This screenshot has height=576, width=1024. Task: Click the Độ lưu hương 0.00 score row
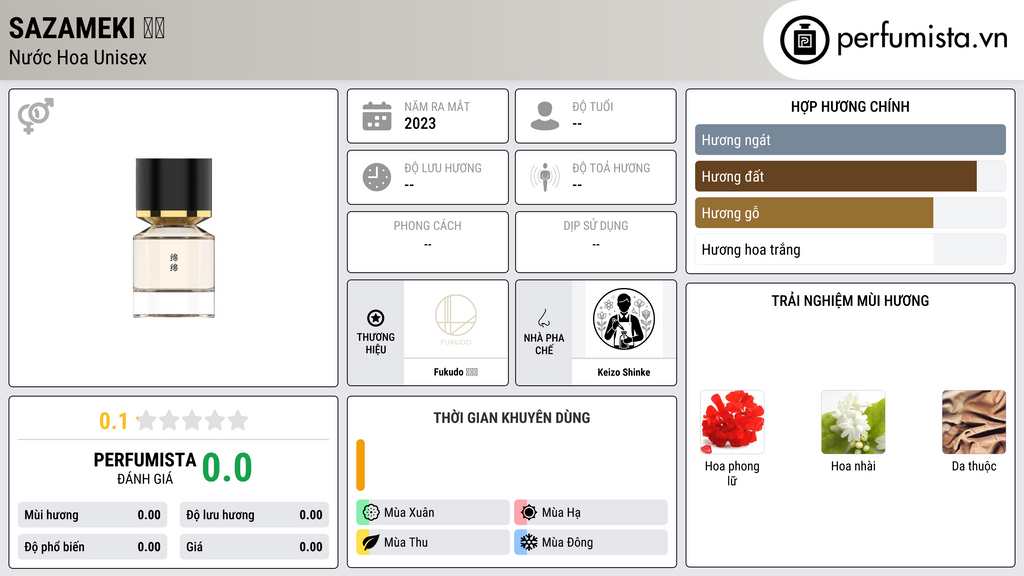(x=254, y=515)
